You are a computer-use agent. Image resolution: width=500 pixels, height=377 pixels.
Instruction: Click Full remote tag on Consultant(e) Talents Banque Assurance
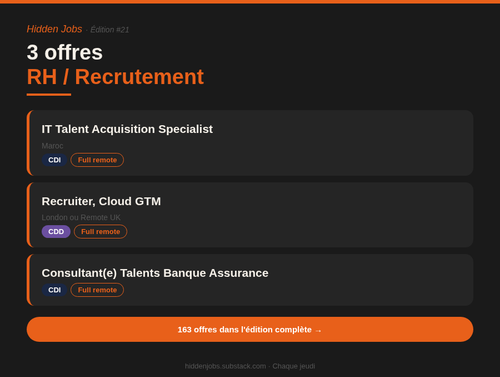(97, 290)
